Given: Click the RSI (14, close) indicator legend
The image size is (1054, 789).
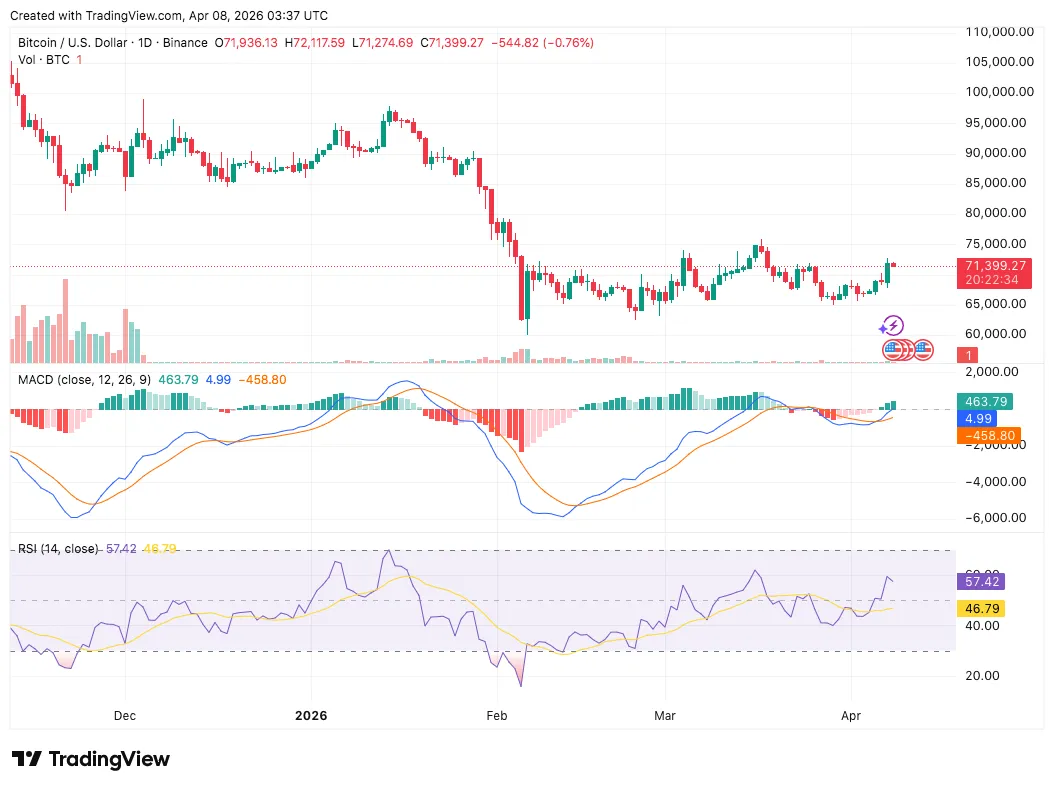Looking at the screenshot, I should click(59, 549).
